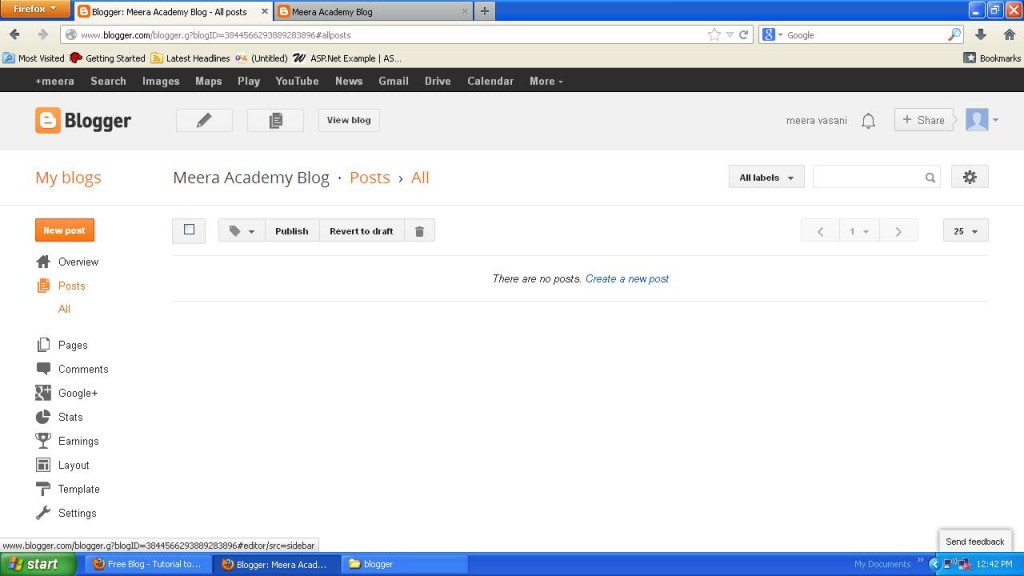Open Settings via the wrench icon
This screenshot has width=1024, height=576.
pos(42,513)
